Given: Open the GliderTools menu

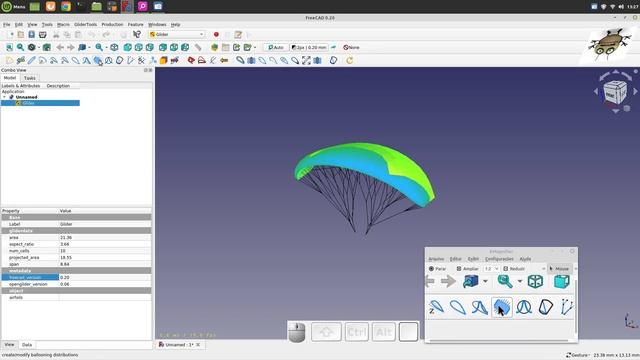Looking at the screenshot, I should 85,24.
